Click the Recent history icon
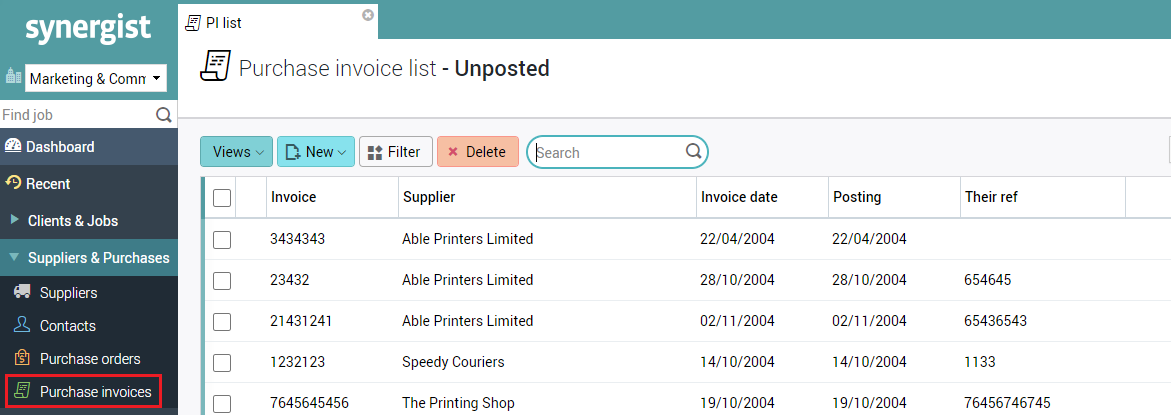 [13, 183]
